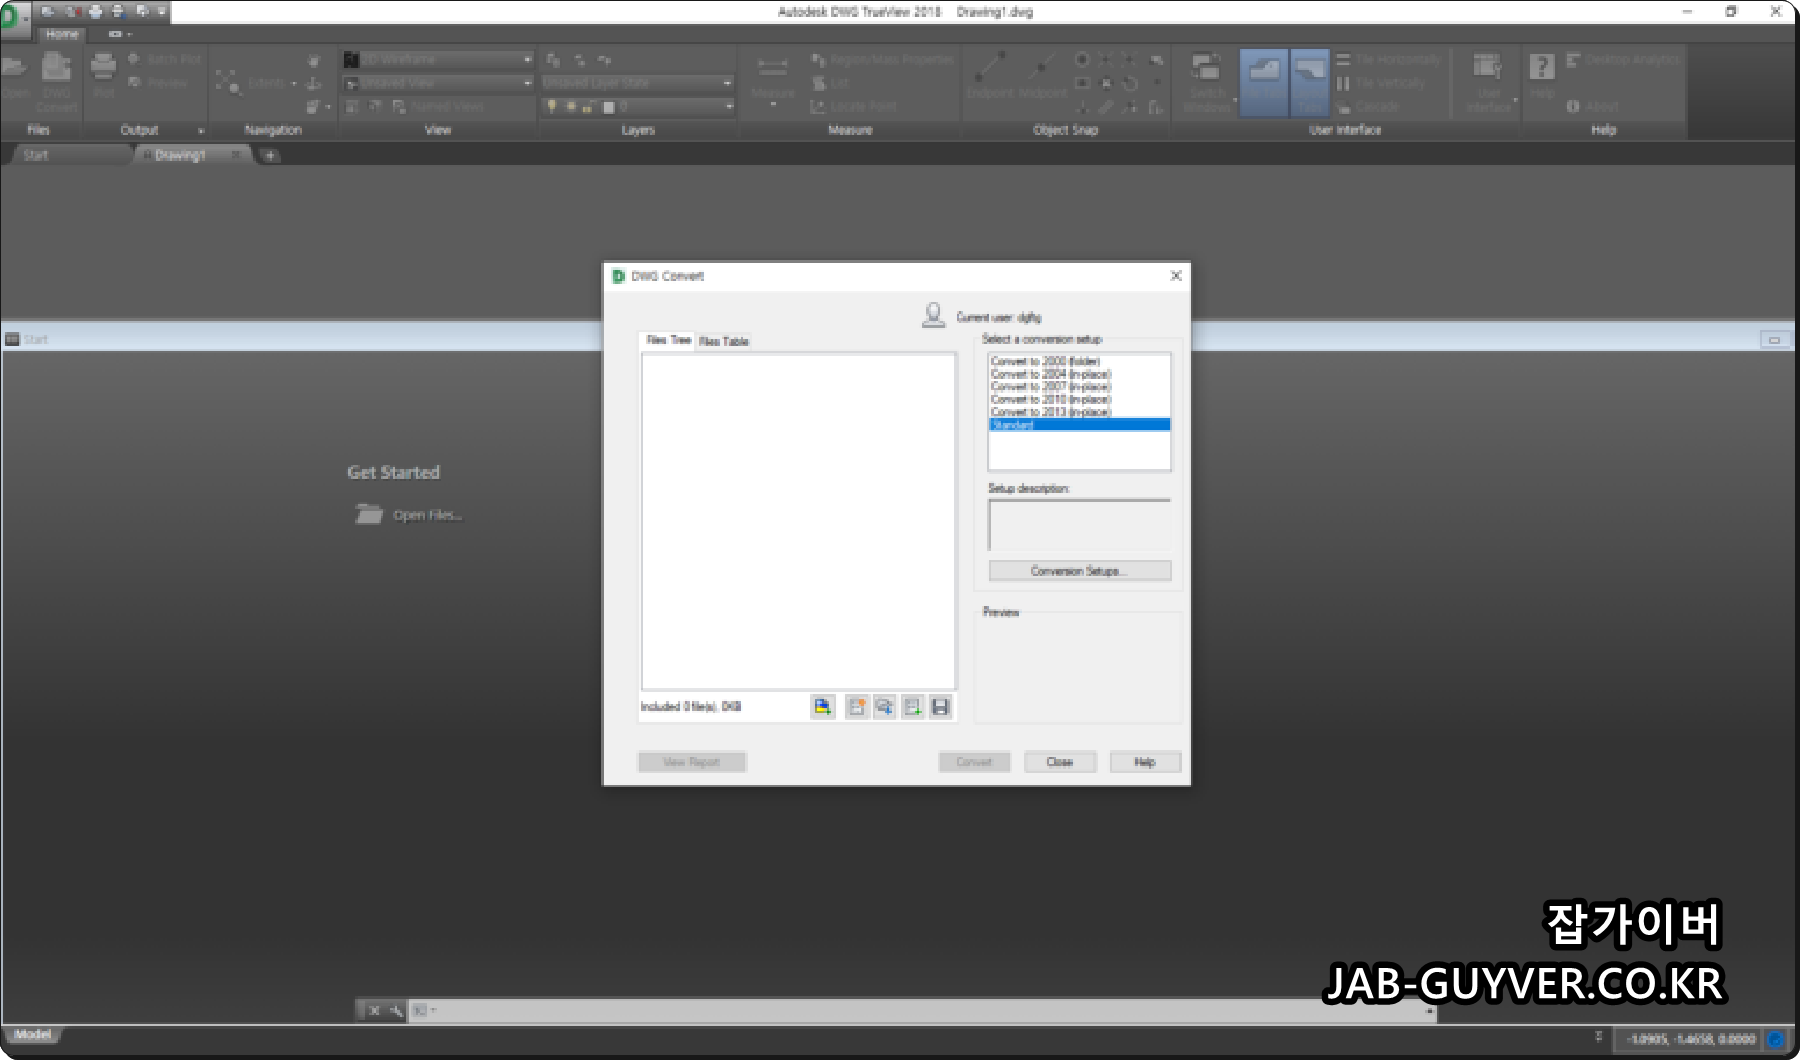This screenshot has height=1060, width=1800.
Task: Open the Unsaved View dropdown
Action: pos(437,83)
